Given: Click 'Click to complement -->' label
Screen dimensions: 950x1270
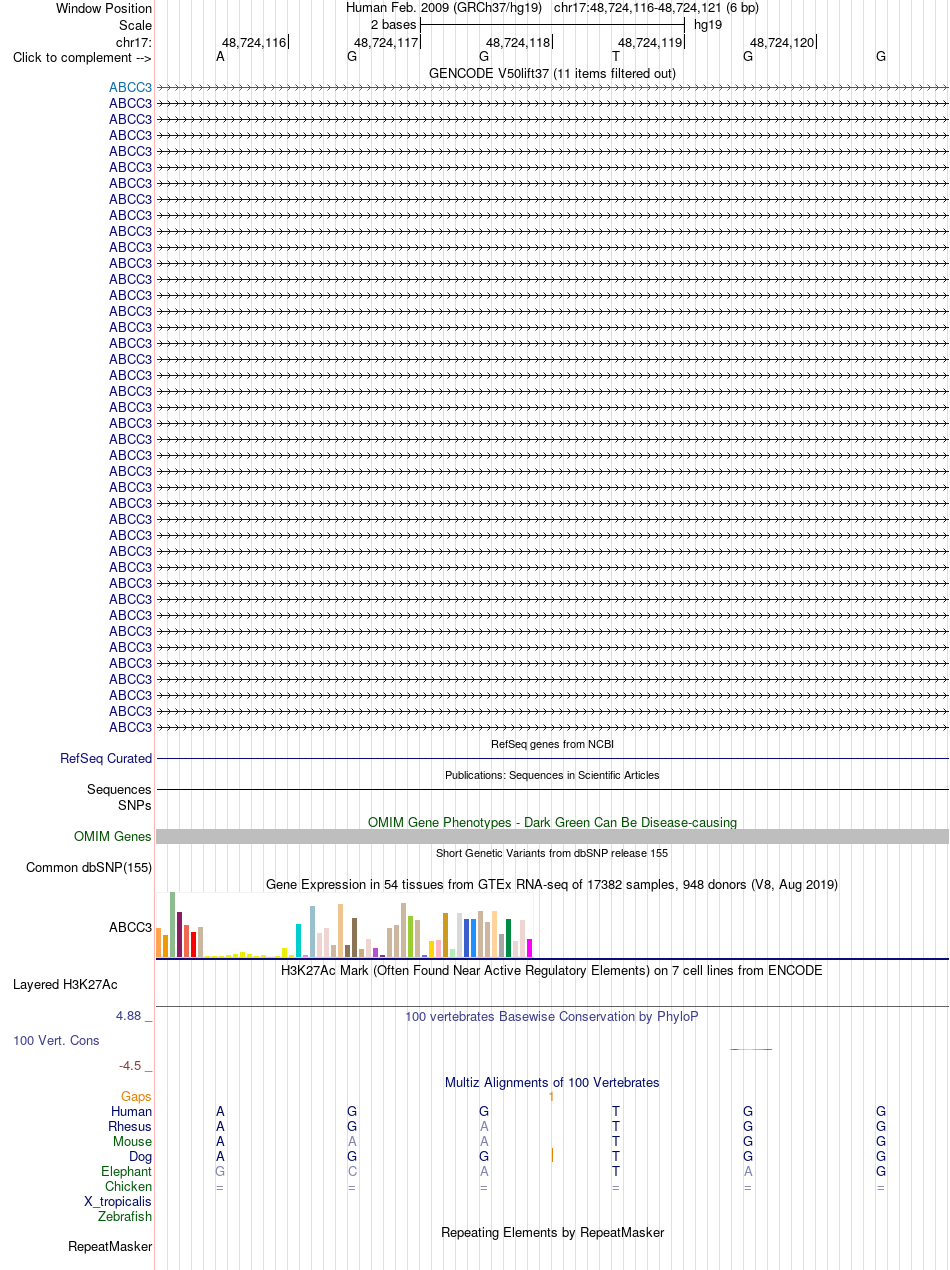Looking at the screenshot, I should (x=82, y=57).
